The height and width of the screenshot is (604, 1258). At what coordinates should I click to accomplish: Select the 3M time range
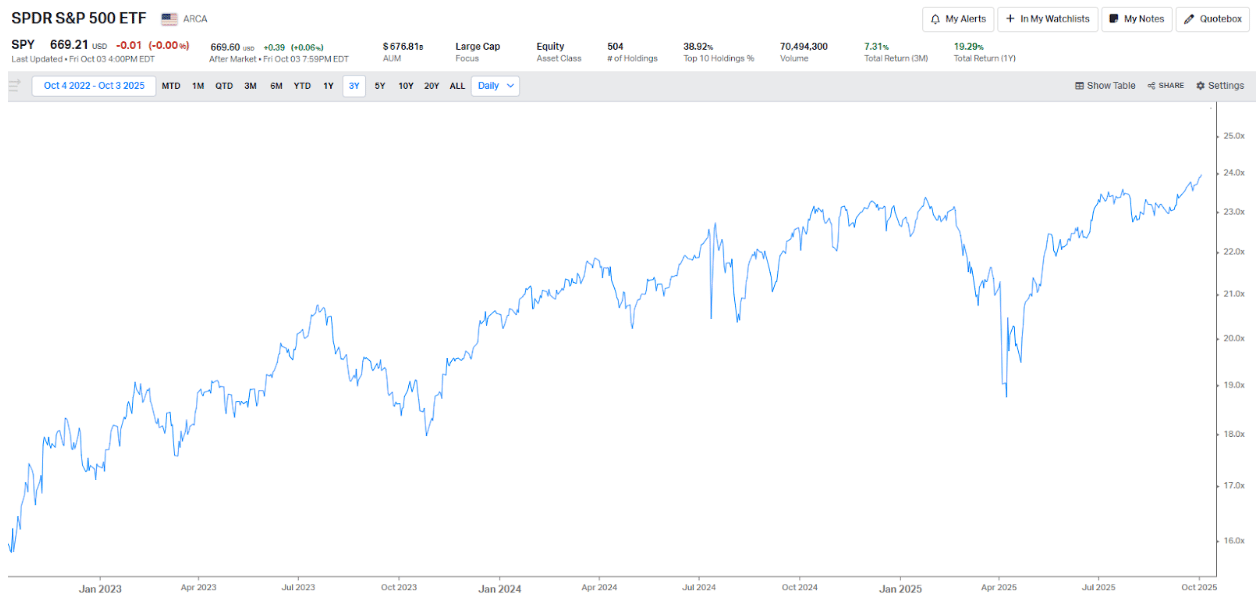pyautogui.click(x=250, y=86)
